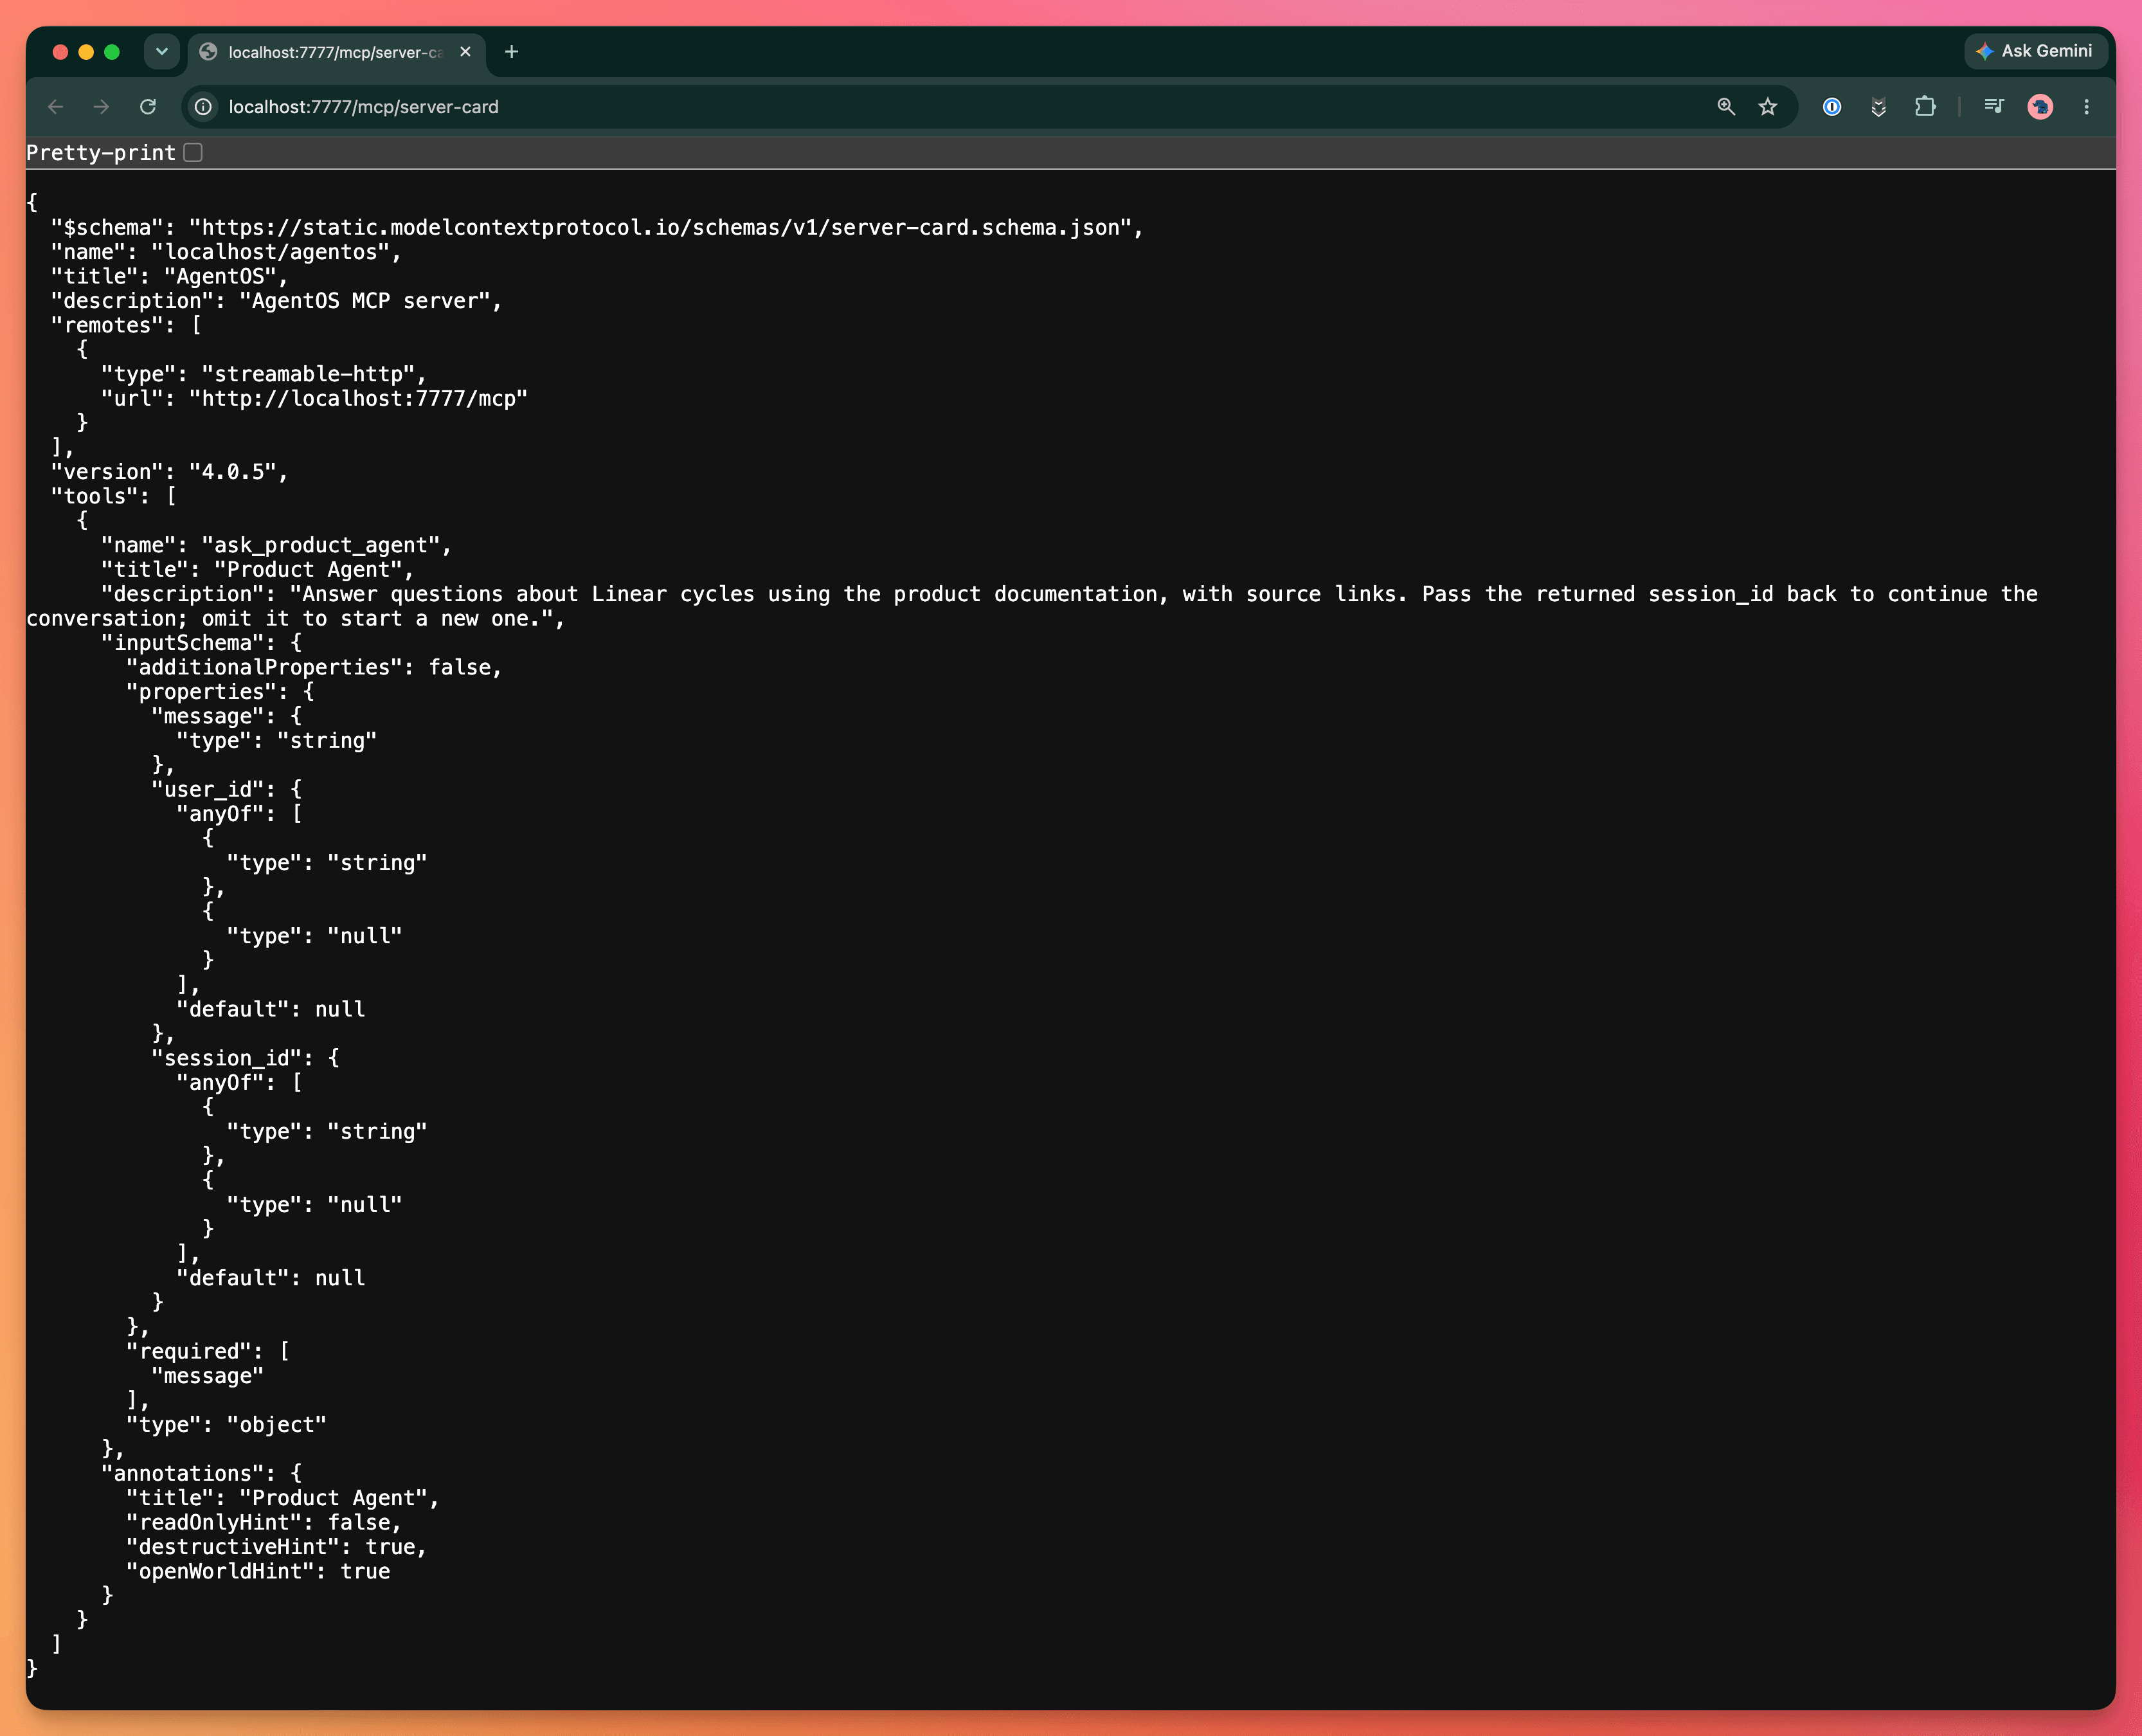2142x1736 pixels.
Task: Close the localhost:7777 tab
Action: tap(465, 52)
